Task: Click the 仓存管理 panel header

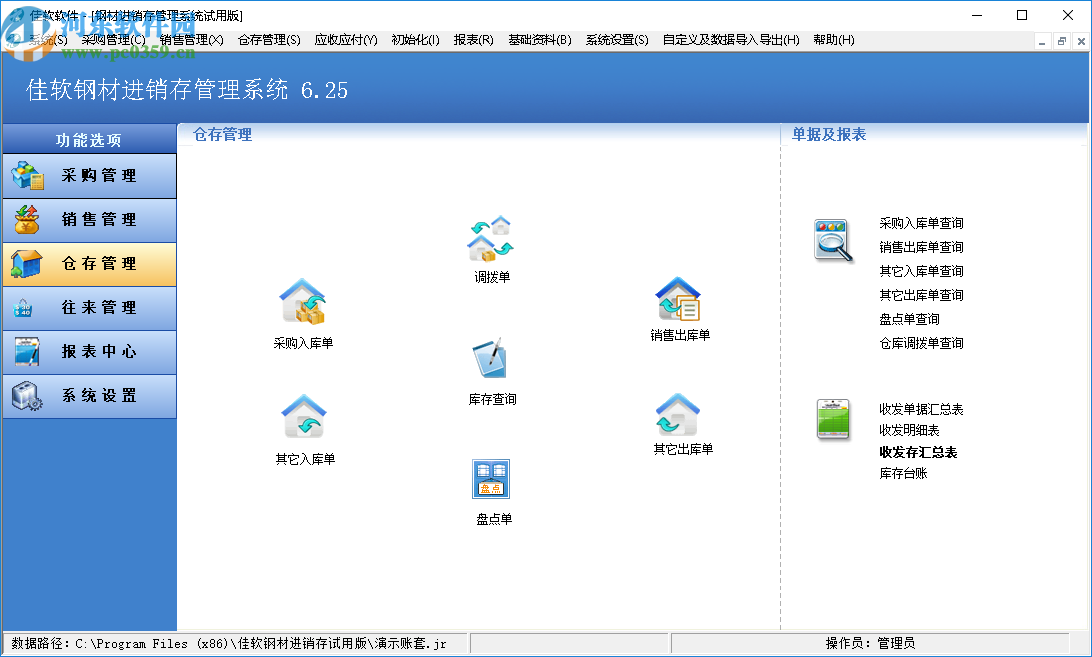Action: pos(222,134)
